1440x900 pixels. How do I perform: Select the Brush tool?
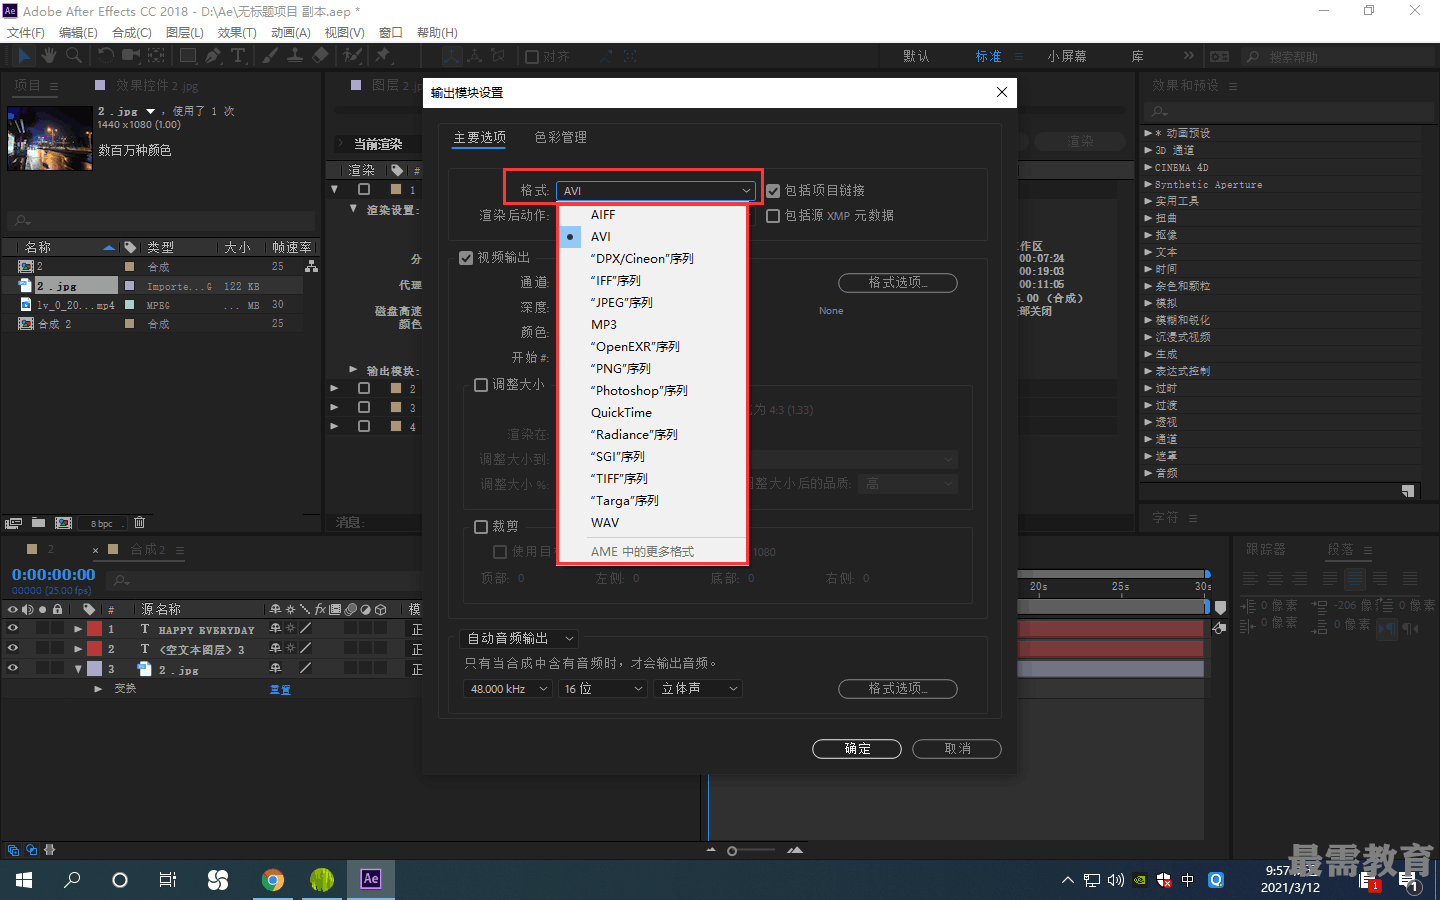(270, 56)
